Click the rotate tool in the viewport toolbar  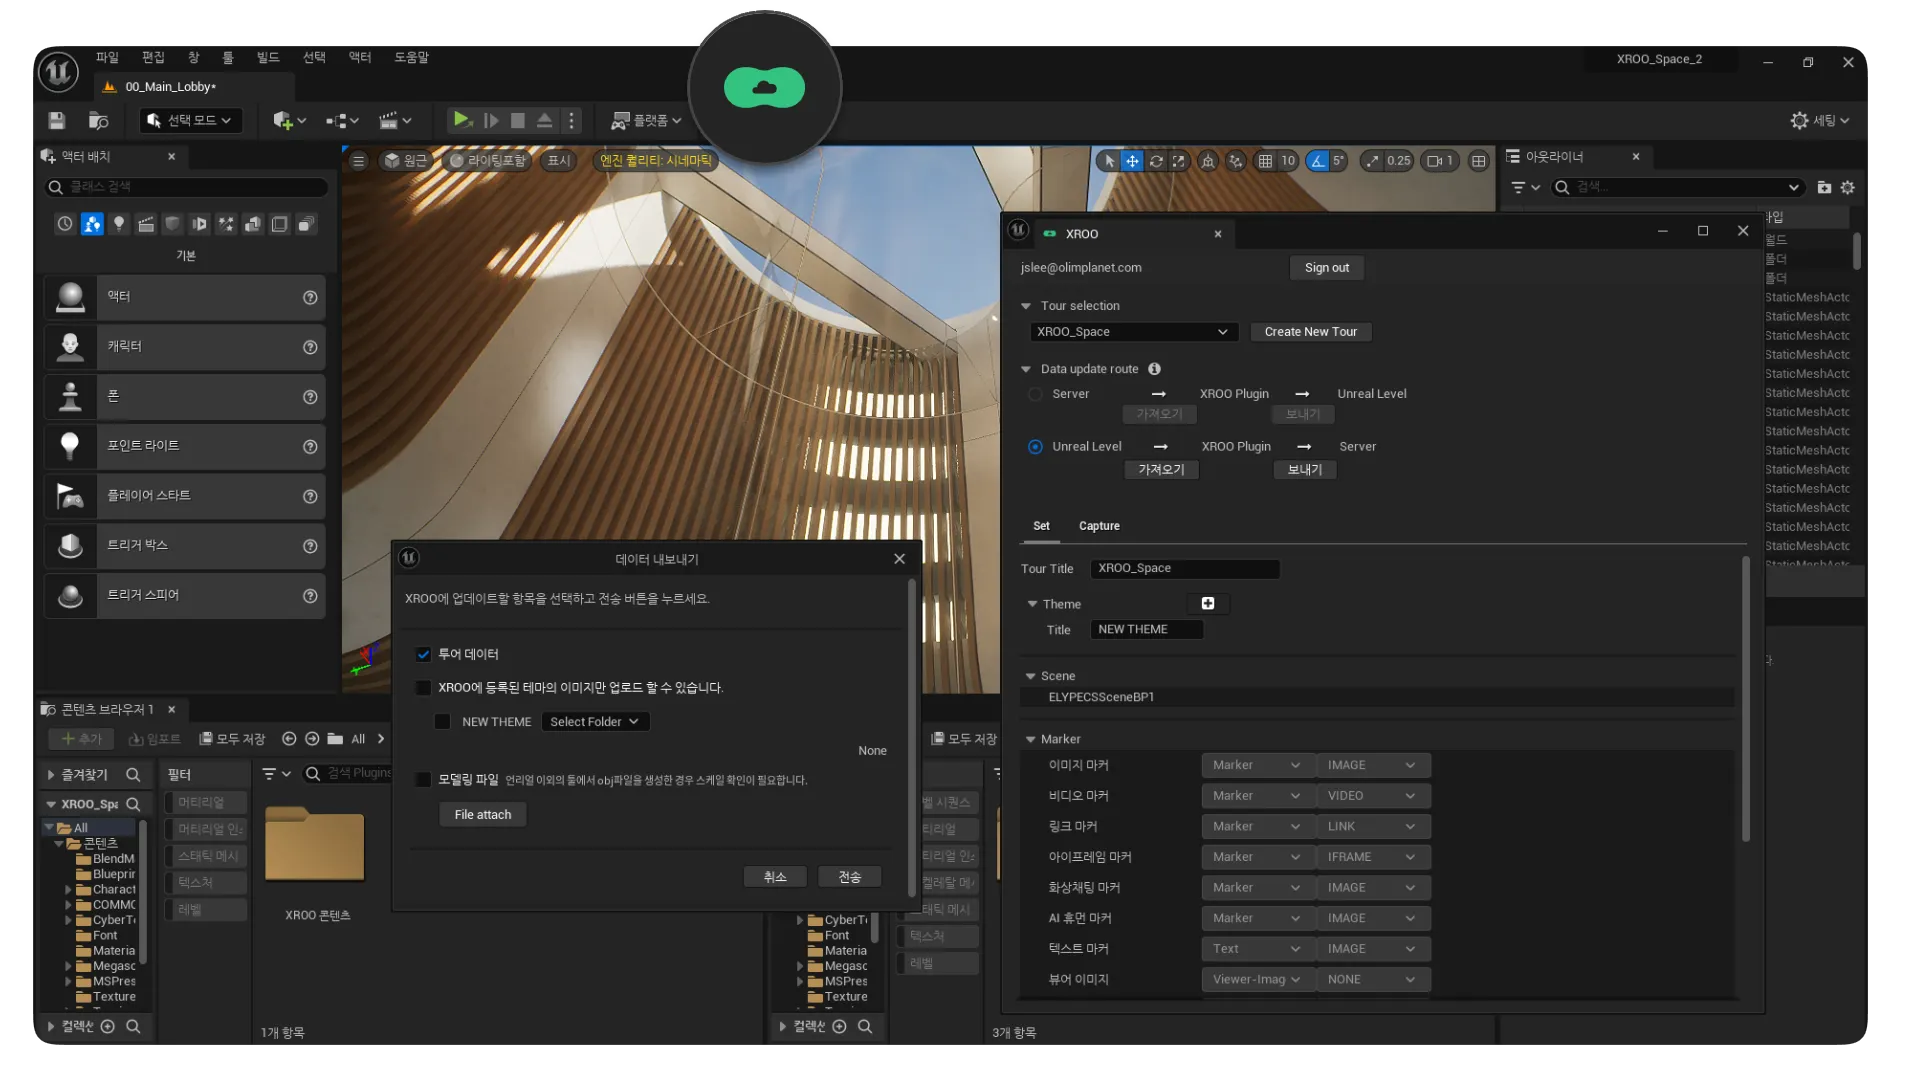[x=1156, y=161]
